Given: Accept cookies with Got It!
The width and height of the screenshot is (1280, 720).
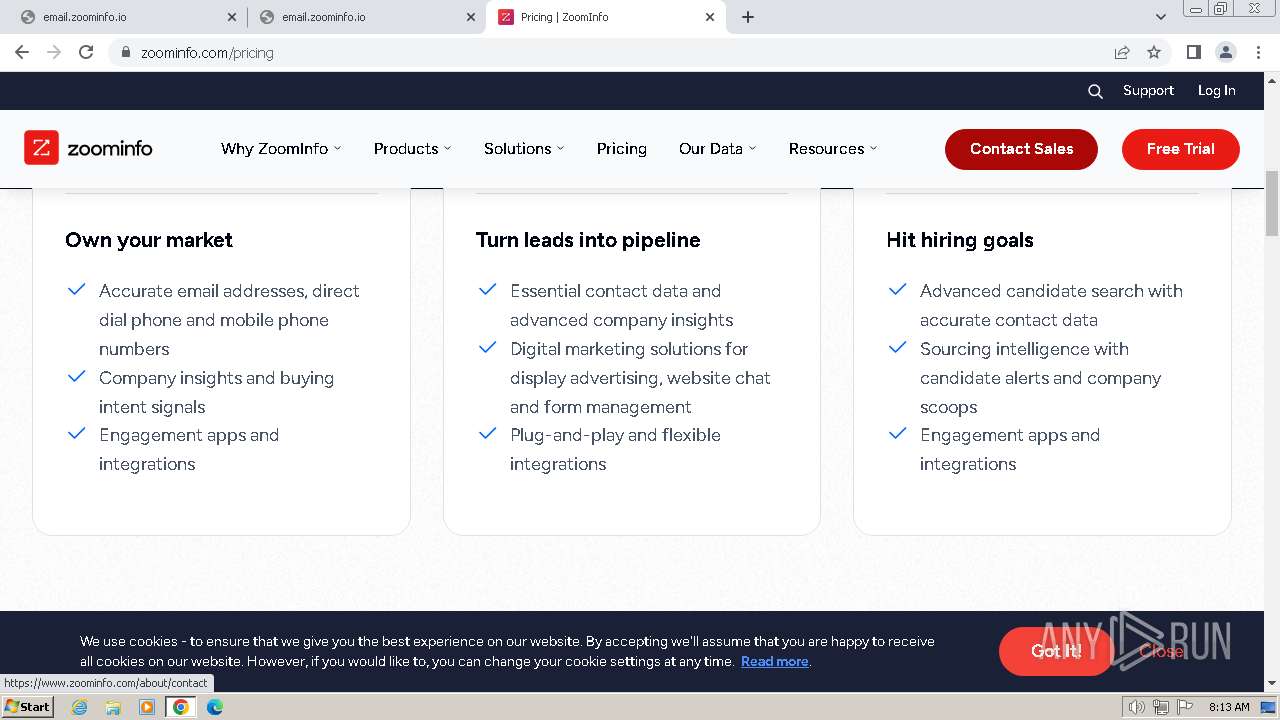Looking at the screenshot, I should click(x=1056, y=651).
